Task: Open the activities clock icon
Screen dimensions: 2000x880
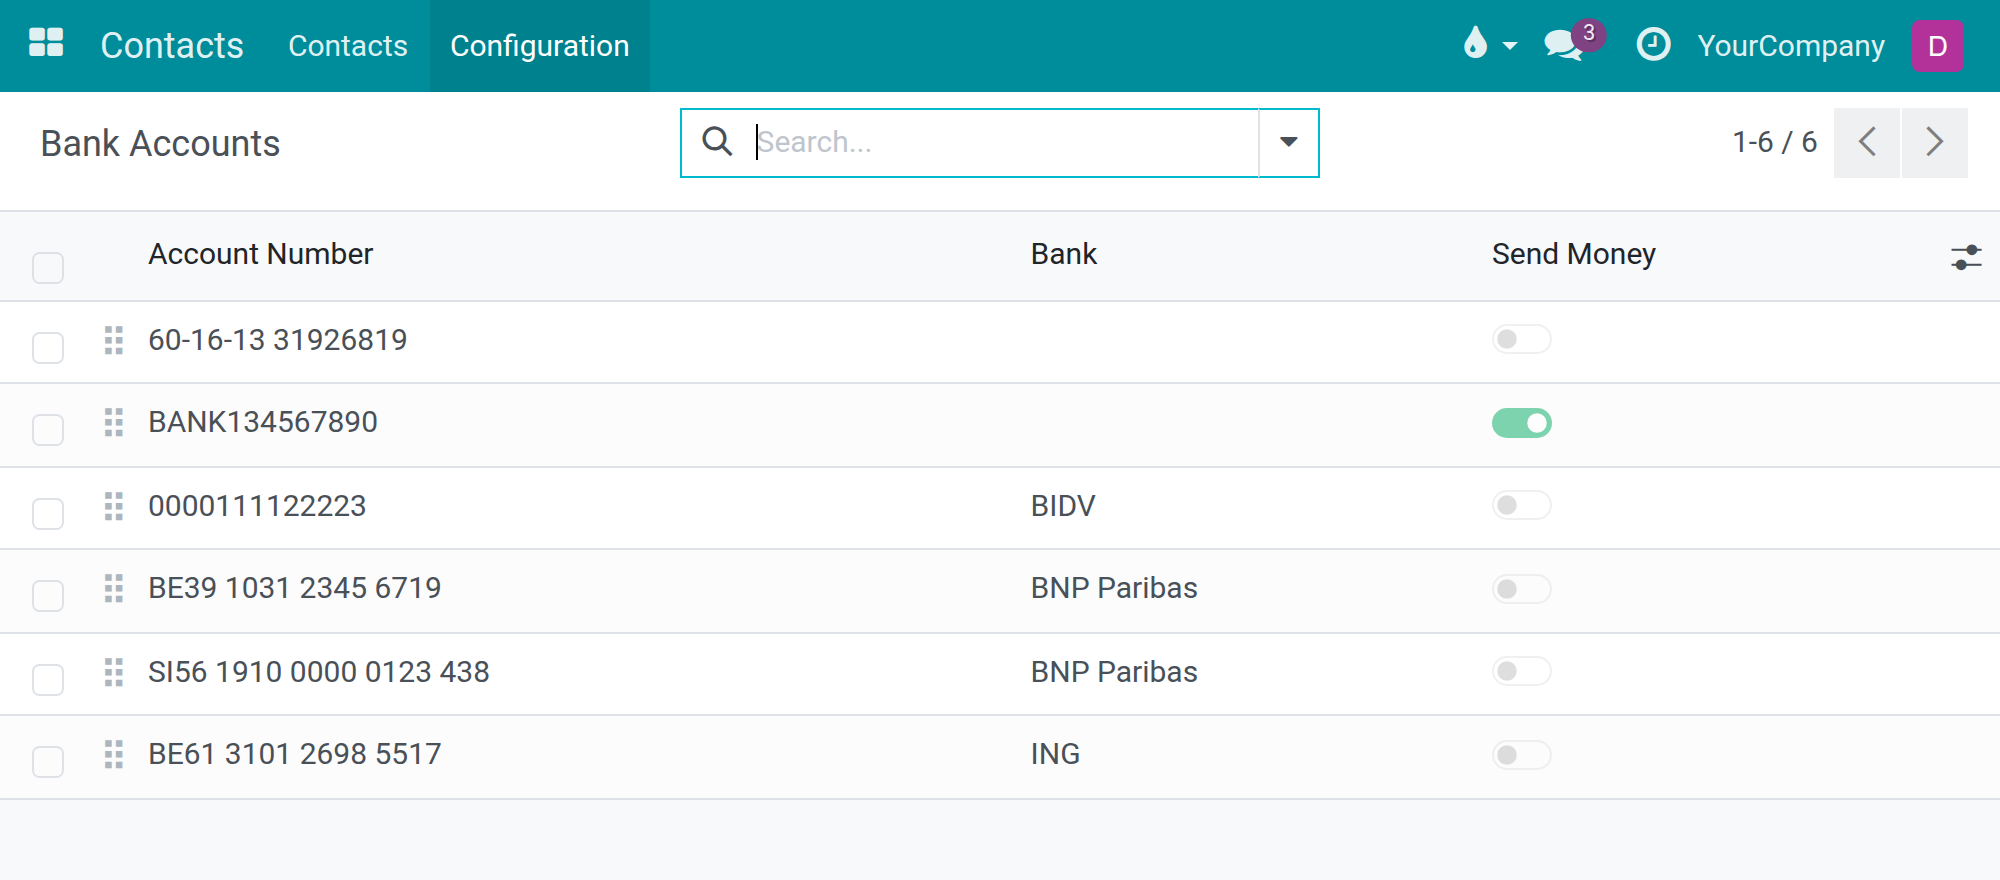Action: 1653,45
